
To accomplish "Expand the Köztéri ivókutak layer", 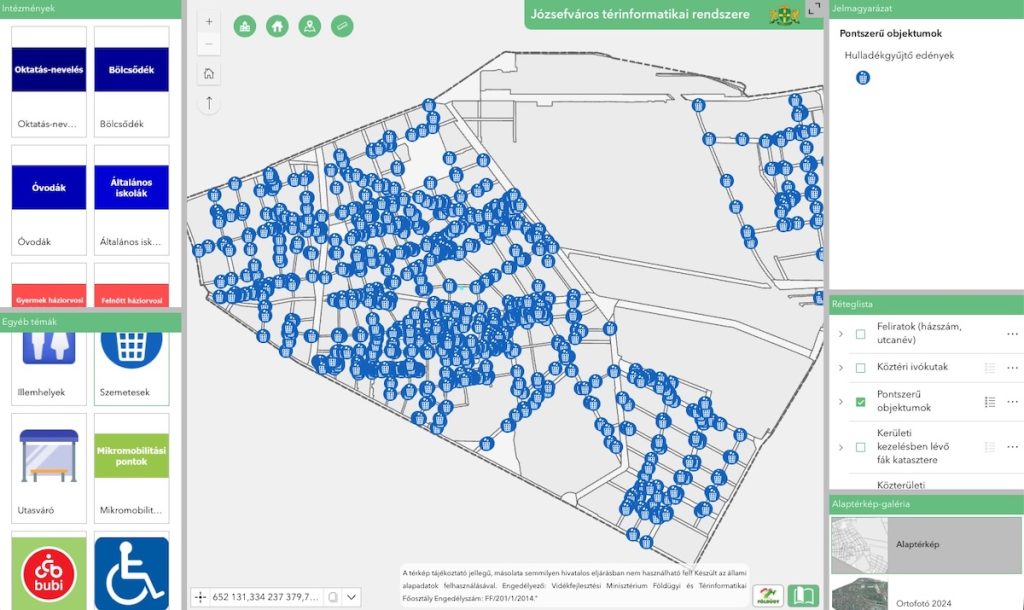I will [841, 368].
